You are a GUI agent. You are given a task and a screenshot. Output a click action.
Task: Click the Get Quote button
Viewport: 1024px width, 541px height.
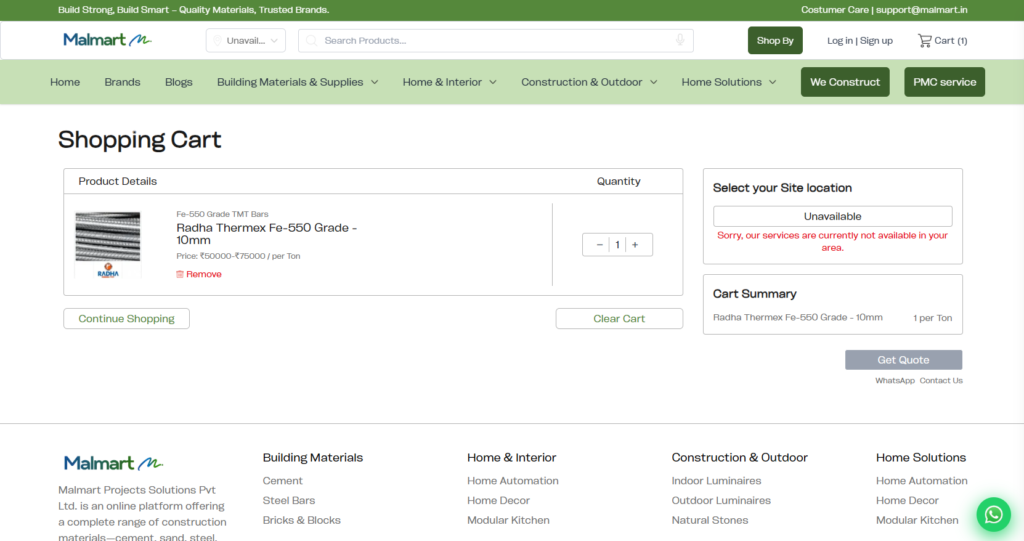pos(903,360)
